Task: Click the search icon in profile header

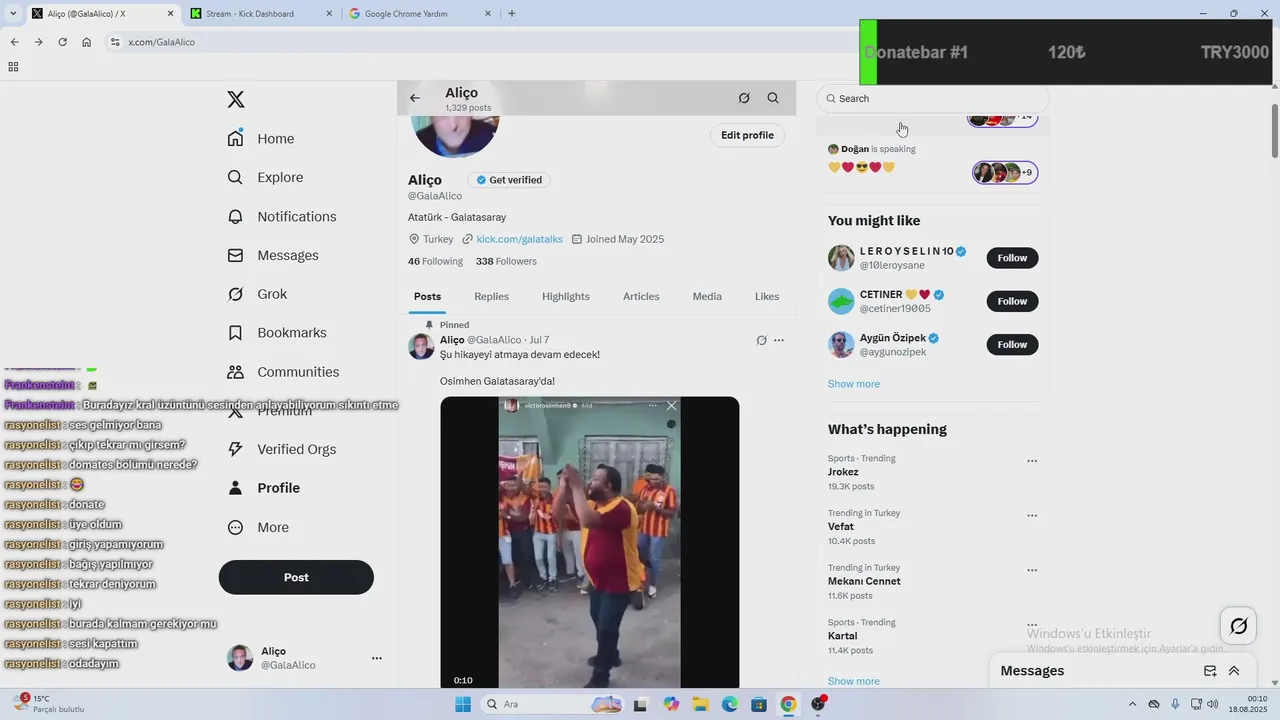Action: 773,98
